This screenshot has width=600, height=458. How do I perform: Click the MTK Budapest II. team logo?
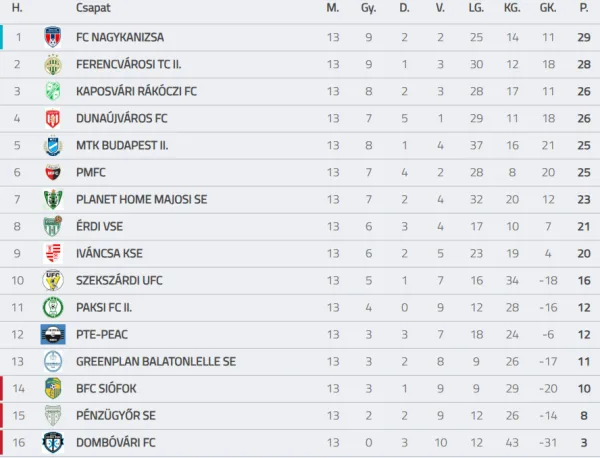click(x=53, y=146)
